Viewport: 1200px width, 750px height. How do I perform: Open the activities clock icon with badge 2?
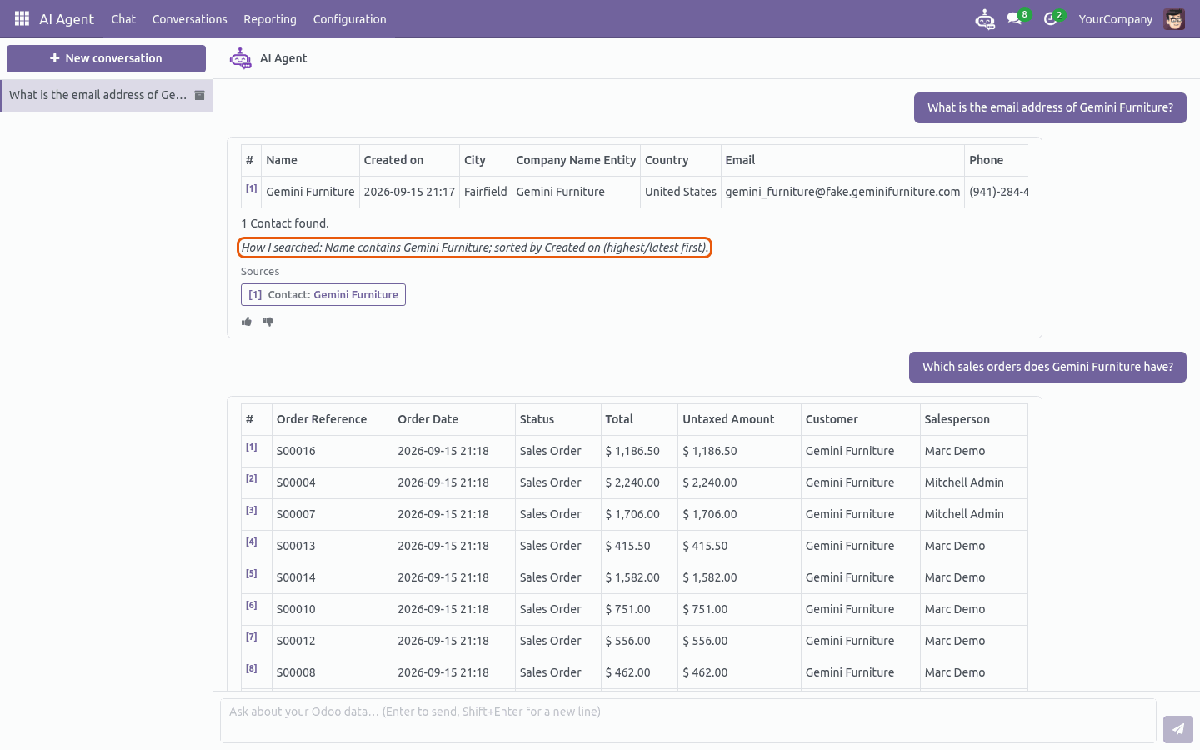(x=1053, y=18)
